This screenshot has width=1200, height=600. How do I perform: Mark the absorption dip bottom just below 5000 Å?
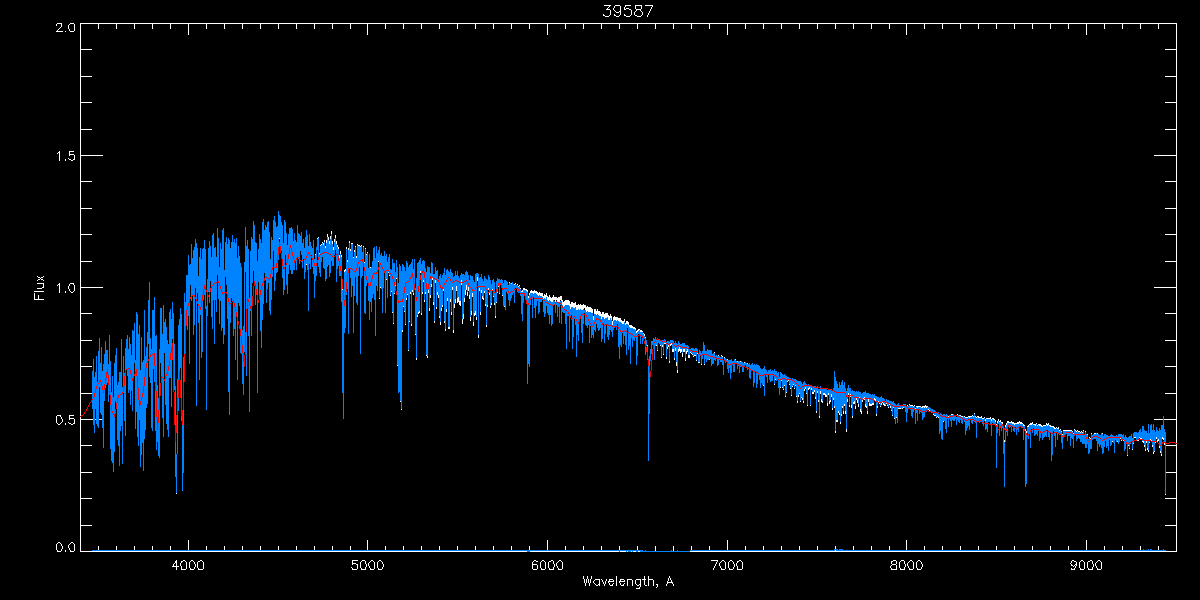coord(343,416)
